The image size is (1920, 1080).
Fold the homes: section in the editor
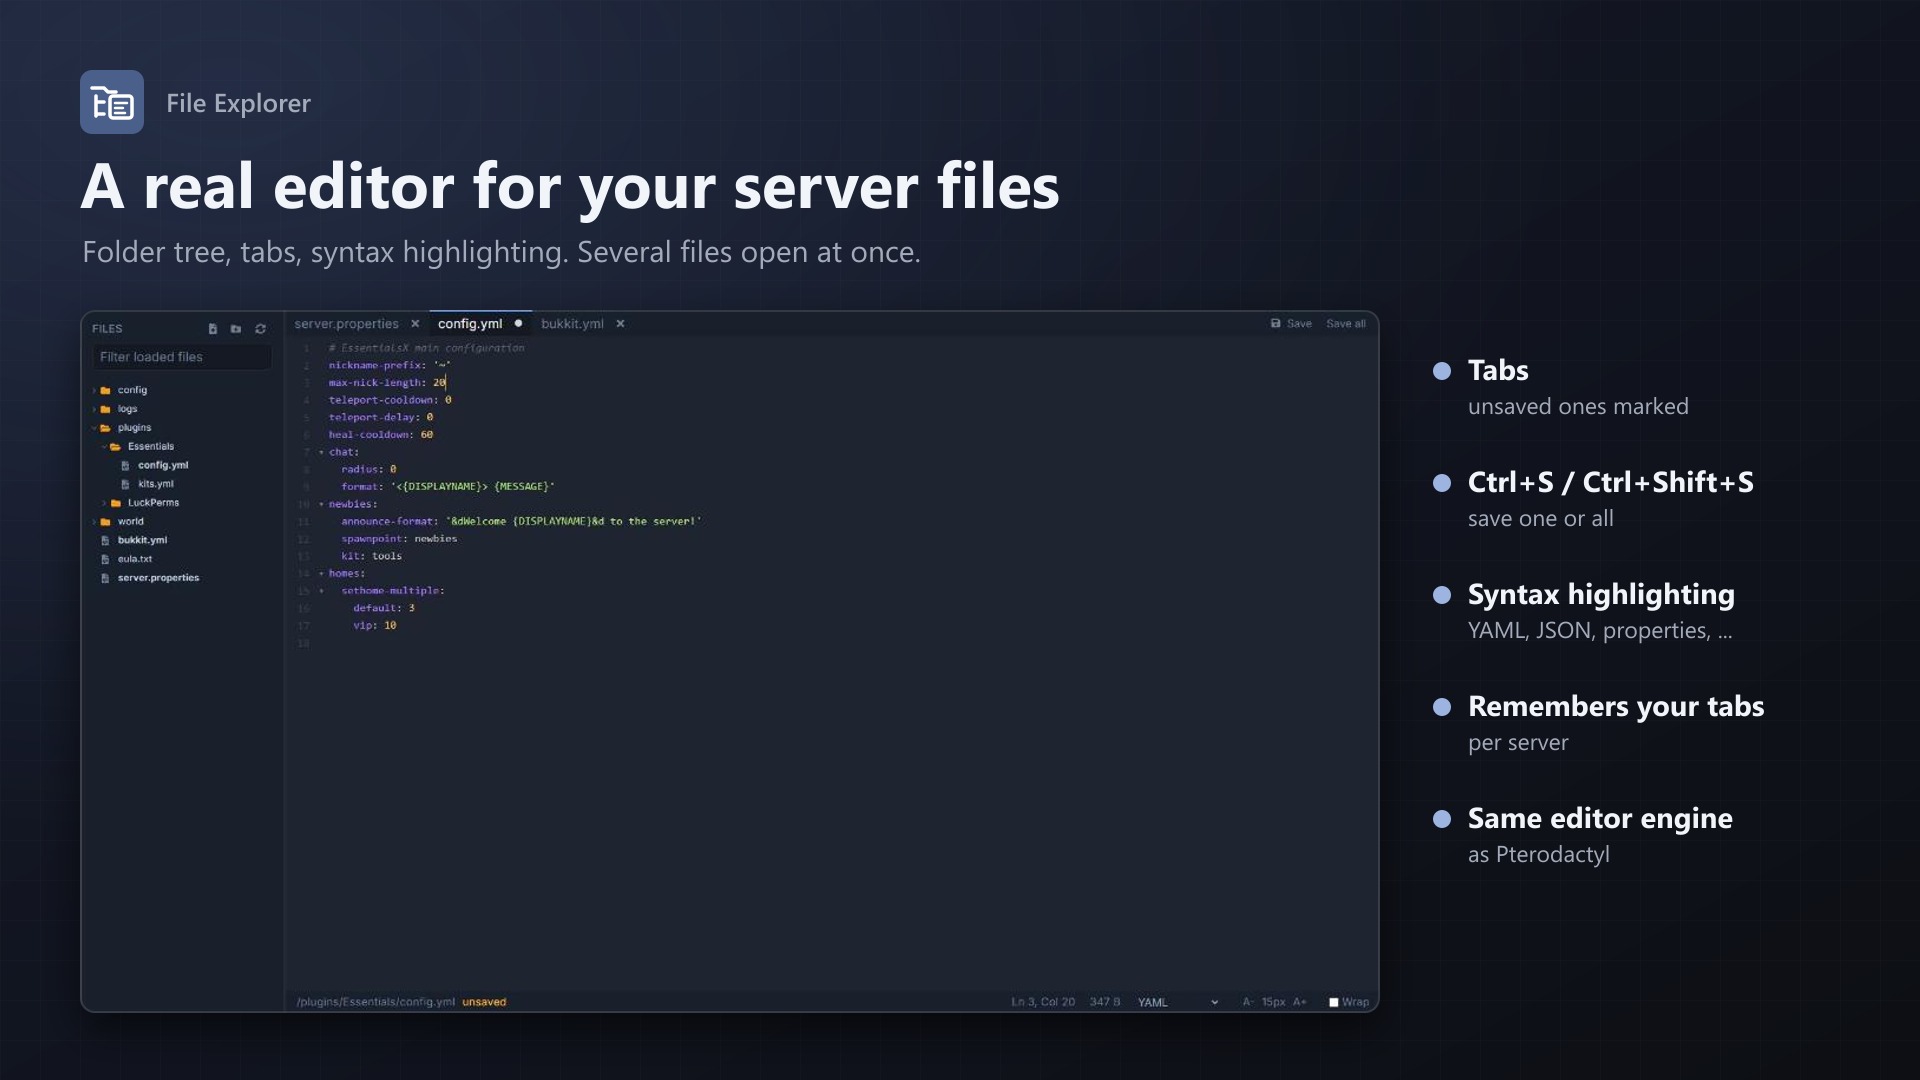tap(321, 574)
